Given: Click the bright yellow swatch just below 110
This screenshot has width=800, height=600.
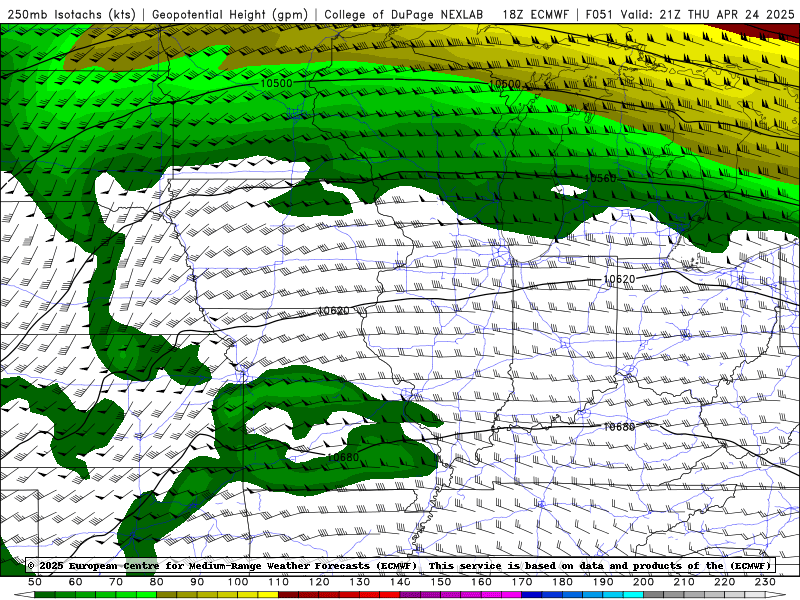Looking at the screenshot, I should (268, 596).
